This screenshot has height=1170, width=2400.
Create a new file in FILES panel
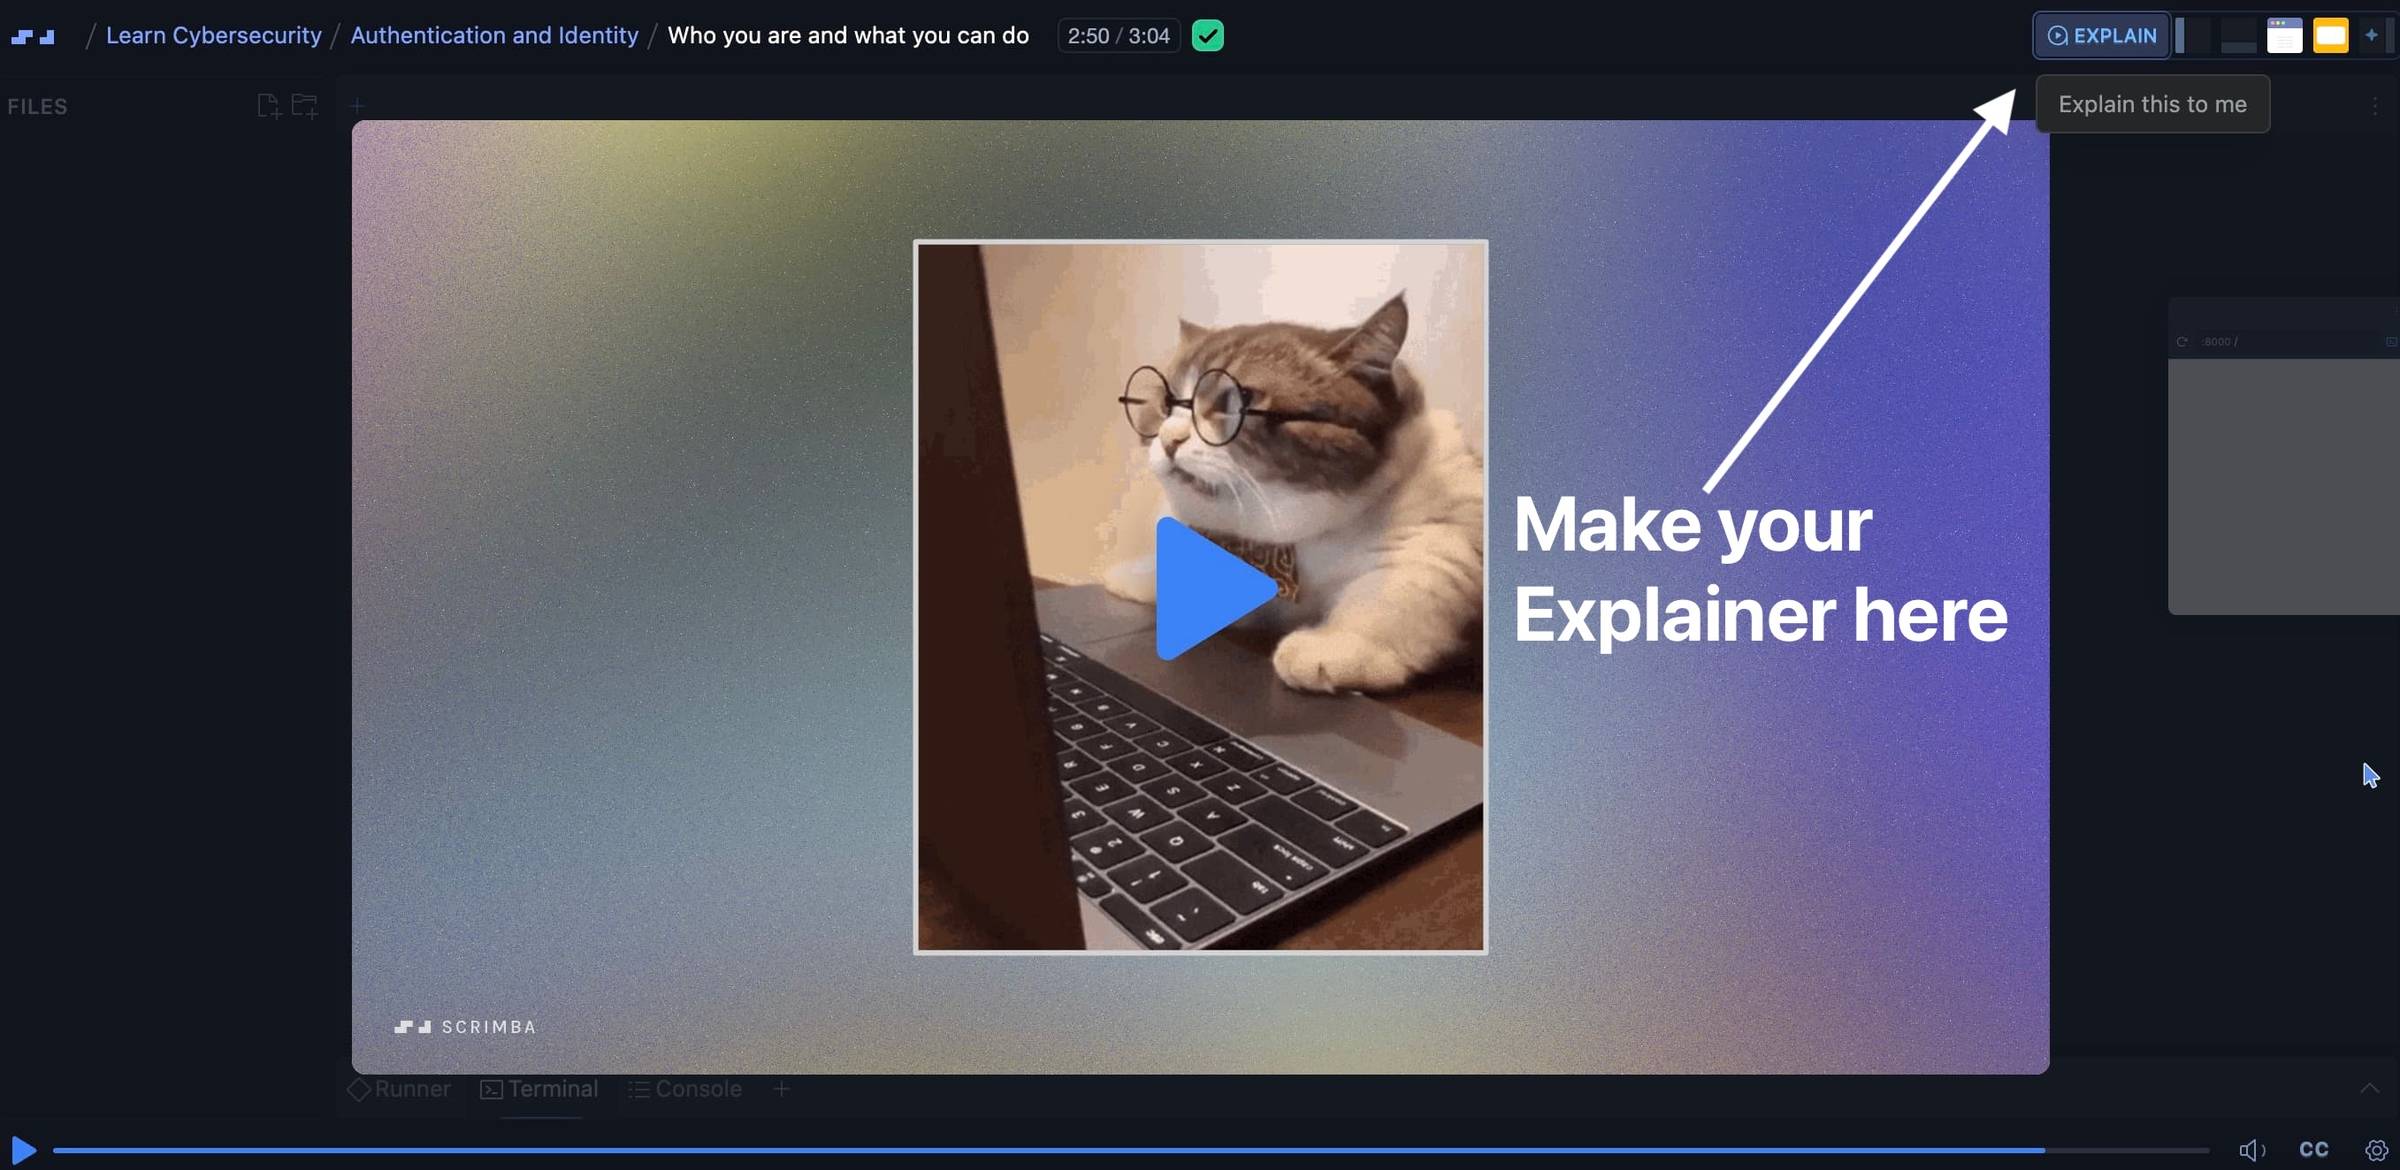[268, 106]
